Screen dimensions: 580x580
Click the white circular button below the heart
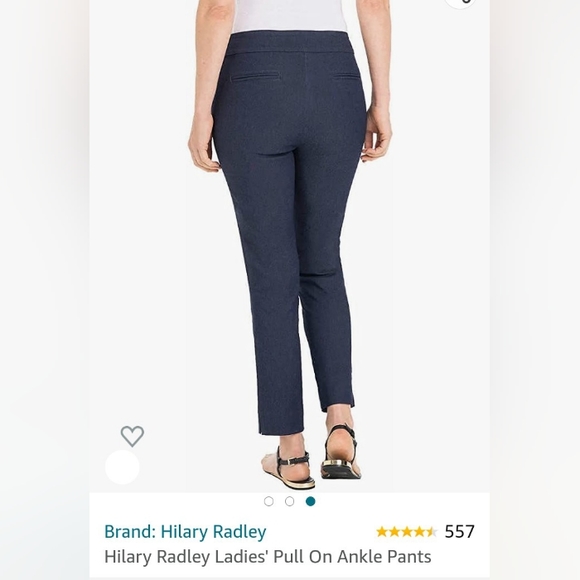pyautogui.click(x=122, y=467)
